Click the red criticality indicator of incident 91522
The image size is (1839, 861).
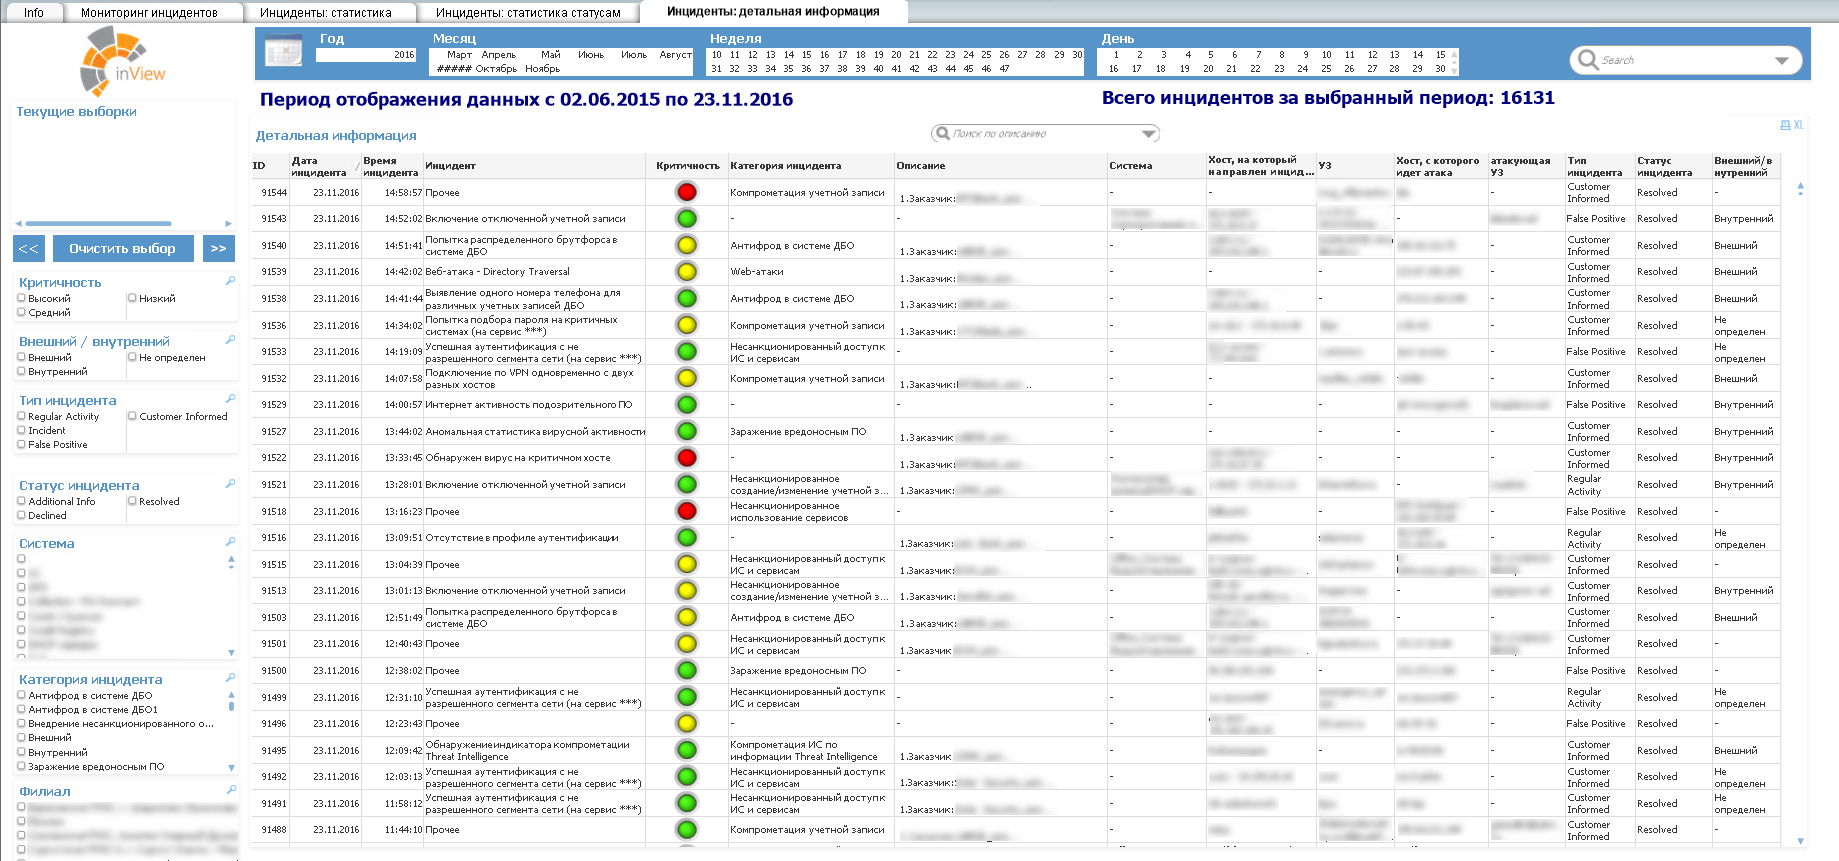686,457
